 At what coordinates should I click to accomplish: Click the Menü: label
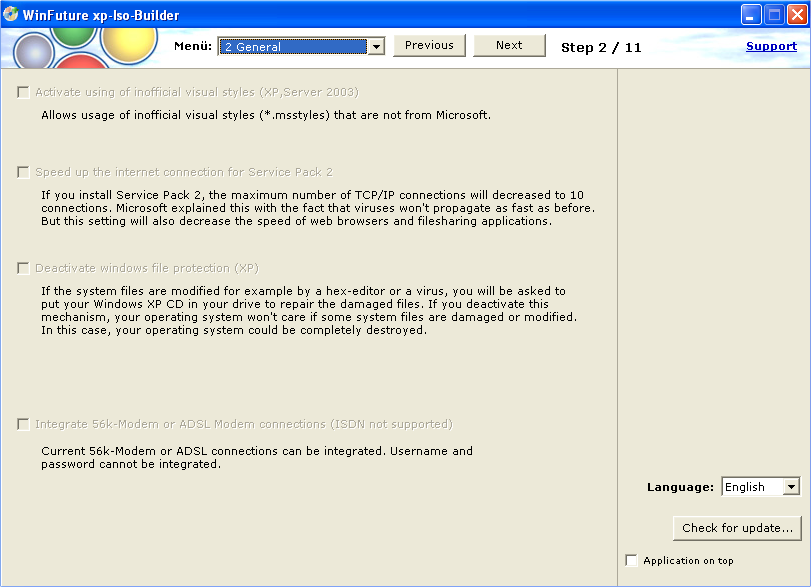(193, 46)
